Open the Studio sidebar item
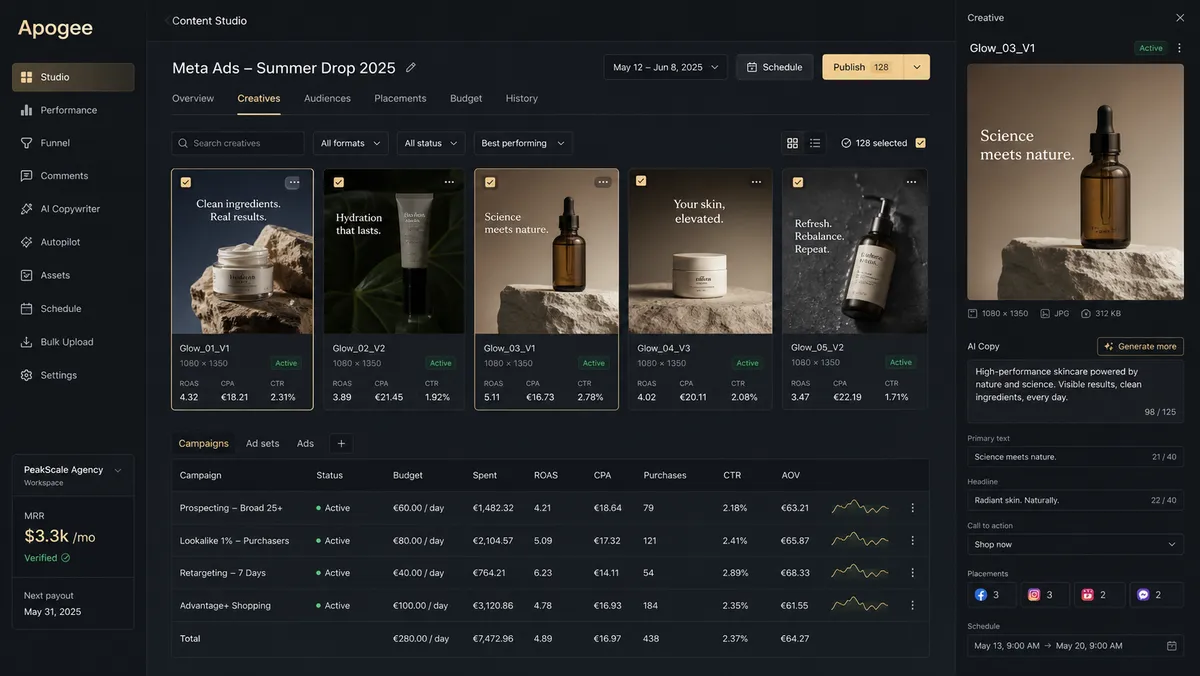This screenshot has height=676, width=1200. tap(73, 77)
